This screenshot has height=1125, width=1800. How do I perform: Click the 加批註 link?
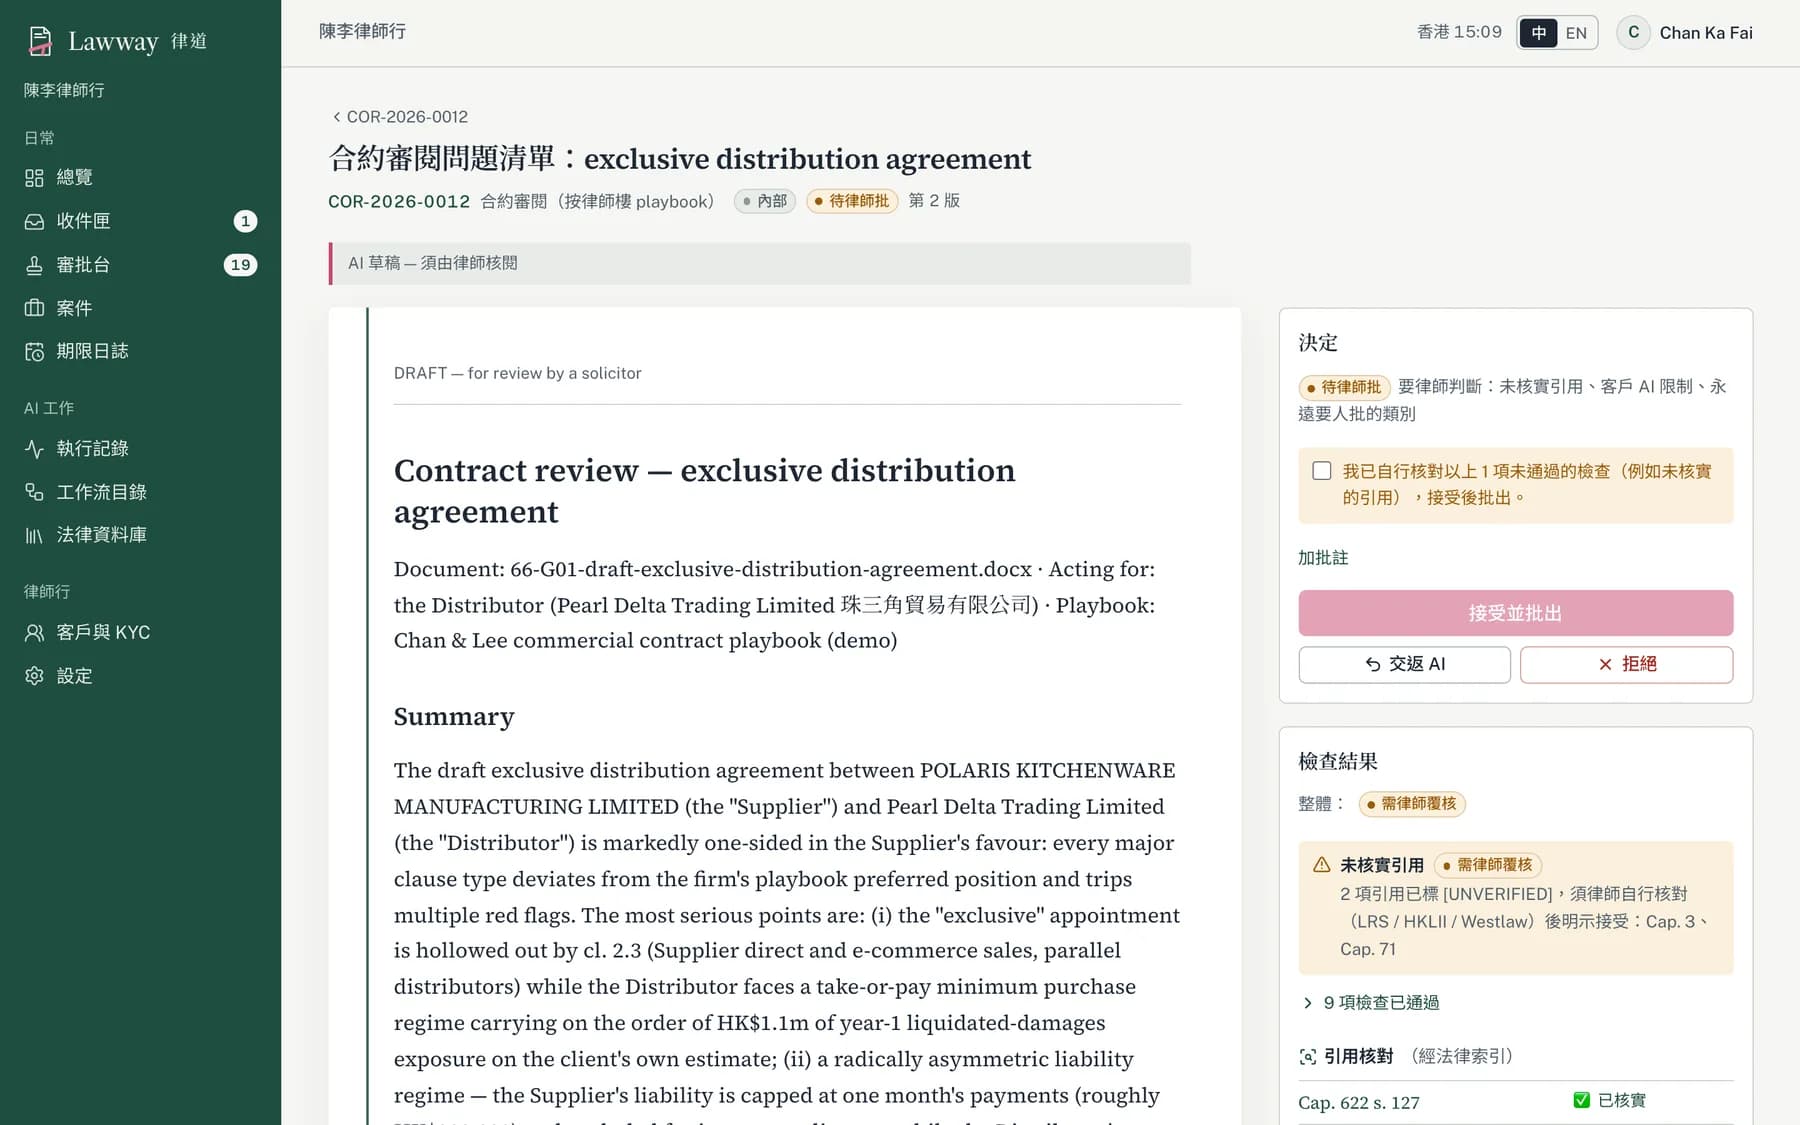(1323, 558)
